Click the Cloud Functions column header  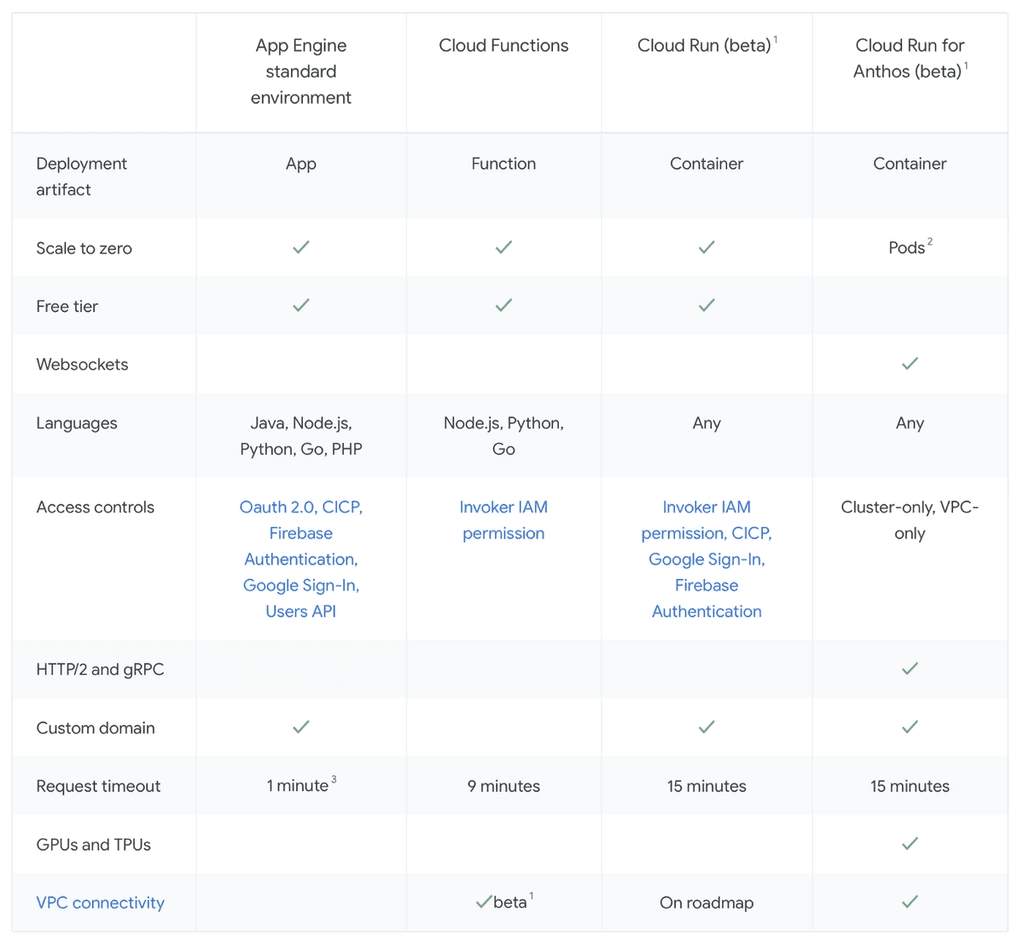tap(504, 46)
